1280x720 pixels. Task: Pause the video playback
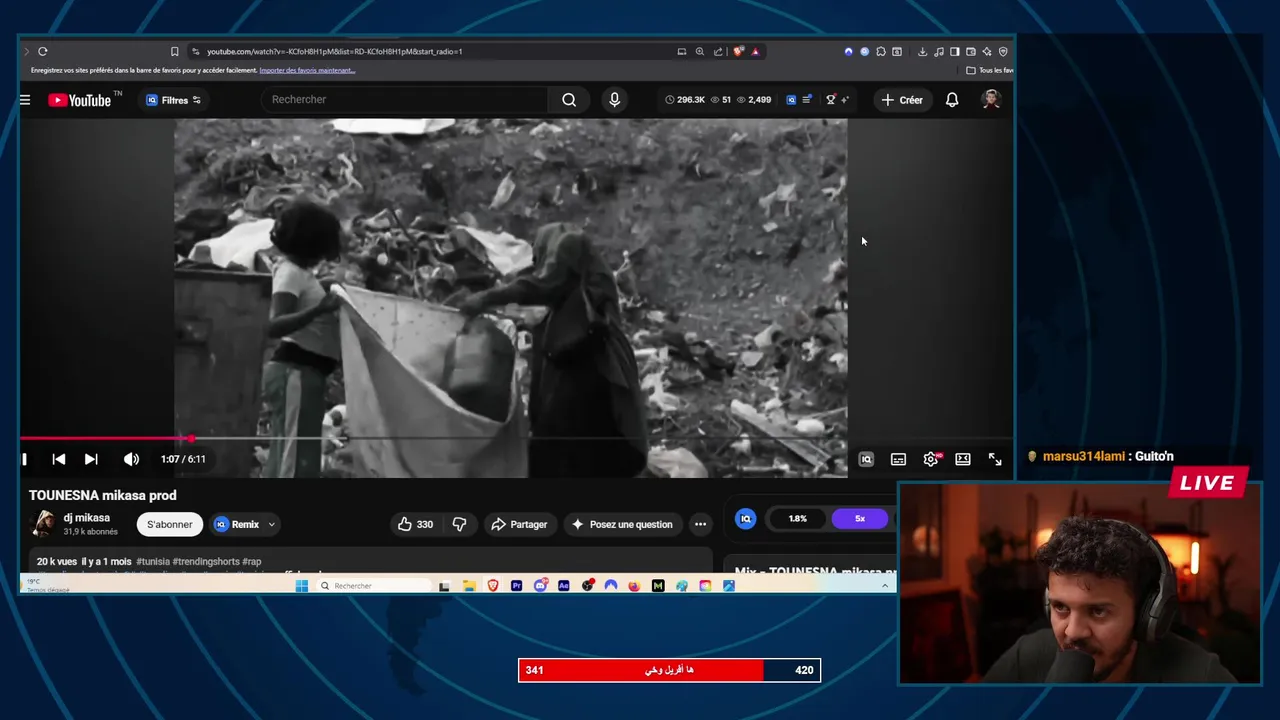(x=25, y=459)
